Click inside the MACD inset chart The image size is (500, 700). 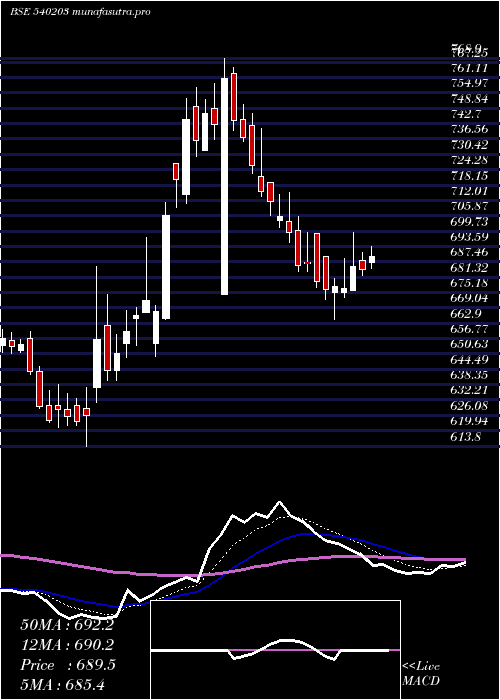[x=275, y=650]
